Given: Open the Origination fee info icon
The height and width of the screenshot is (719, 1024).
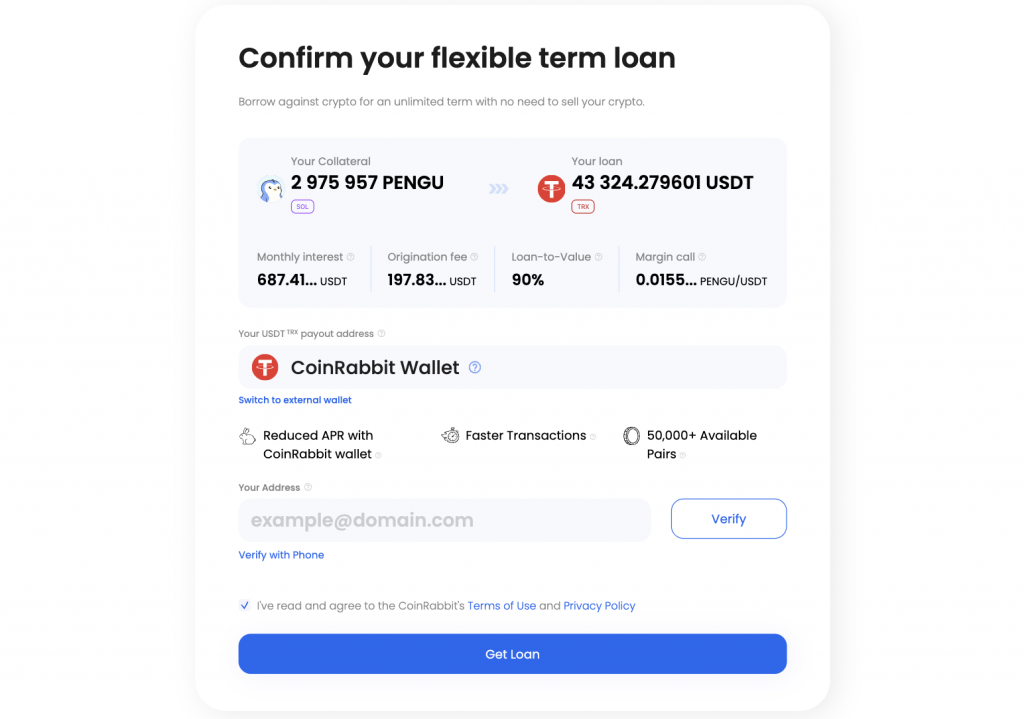Looking at the screenshot, I should pos(474,257).
